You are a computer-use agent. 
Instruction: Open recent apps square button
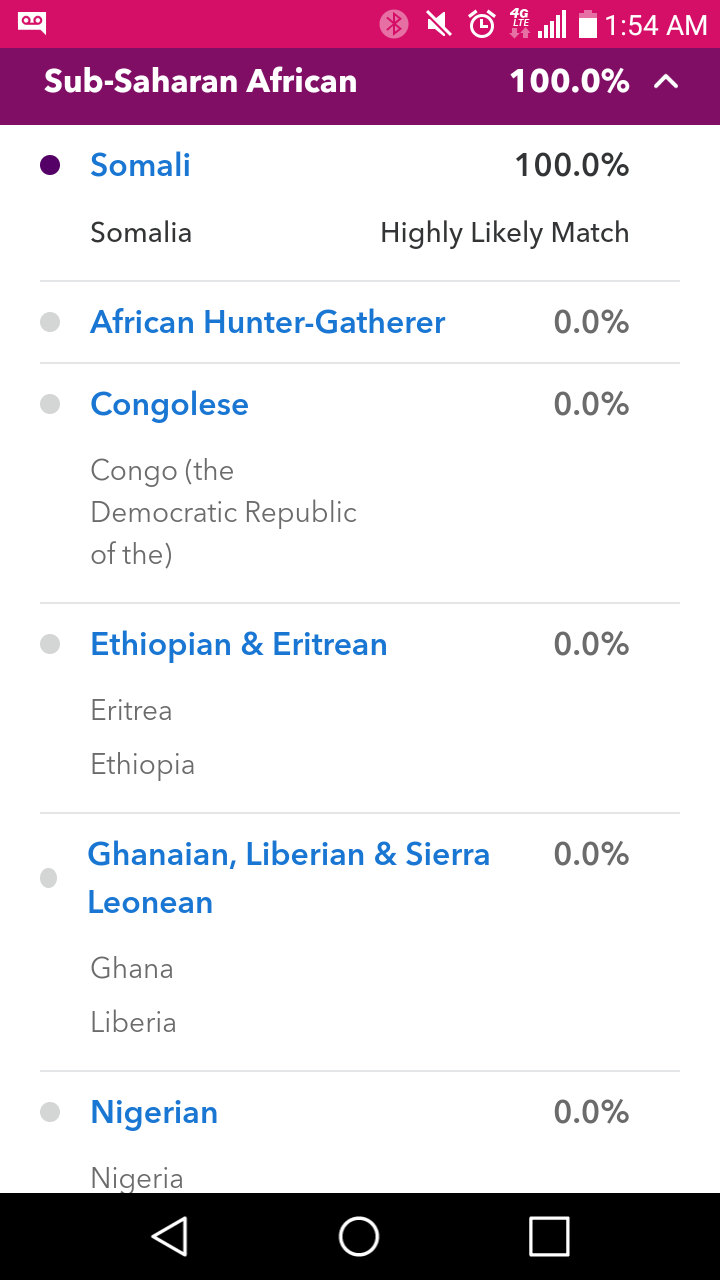tap(549, 1236)
